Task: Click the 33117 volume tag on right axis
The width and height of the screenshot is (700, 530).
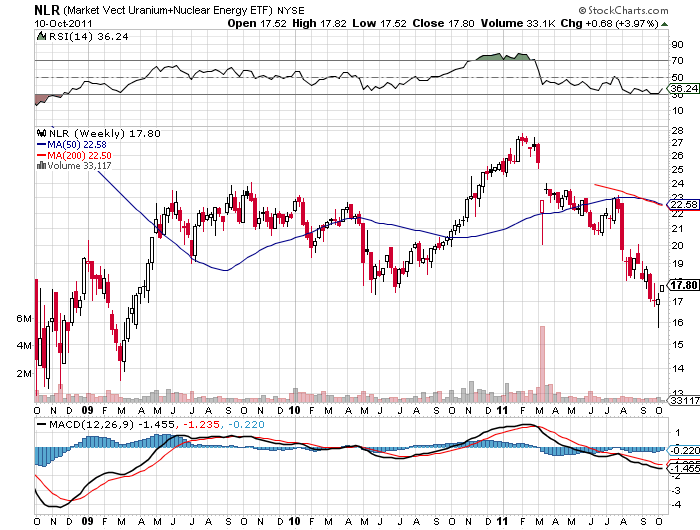Action: coord(684,401)
